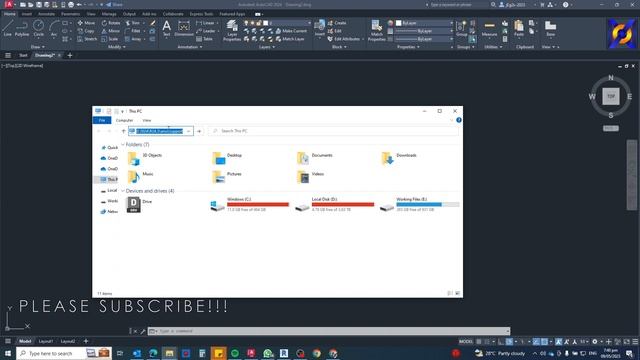This screenshot has width=640, height=360.
Task: Open the Express Tools ribbon tab
Action: point(201,14)
